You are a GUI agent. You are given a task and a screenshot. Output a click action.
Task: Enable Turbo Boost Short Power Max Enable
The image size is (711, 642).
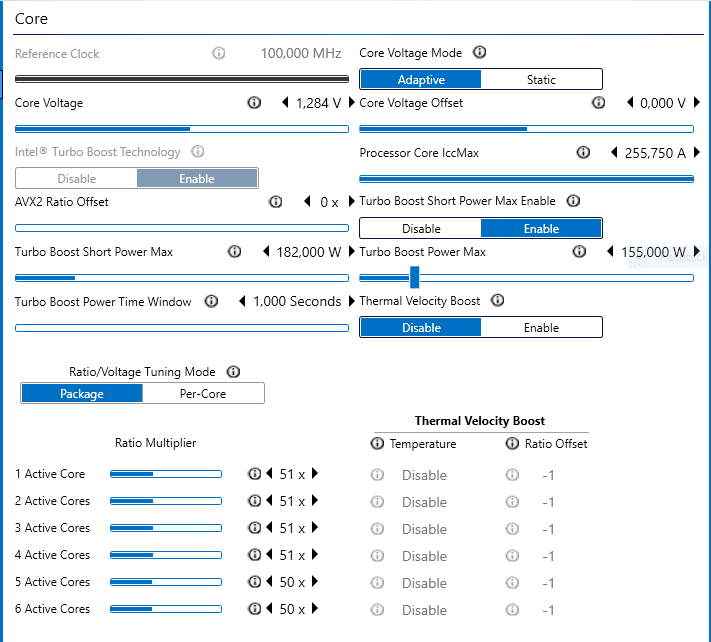pos(541,228)
